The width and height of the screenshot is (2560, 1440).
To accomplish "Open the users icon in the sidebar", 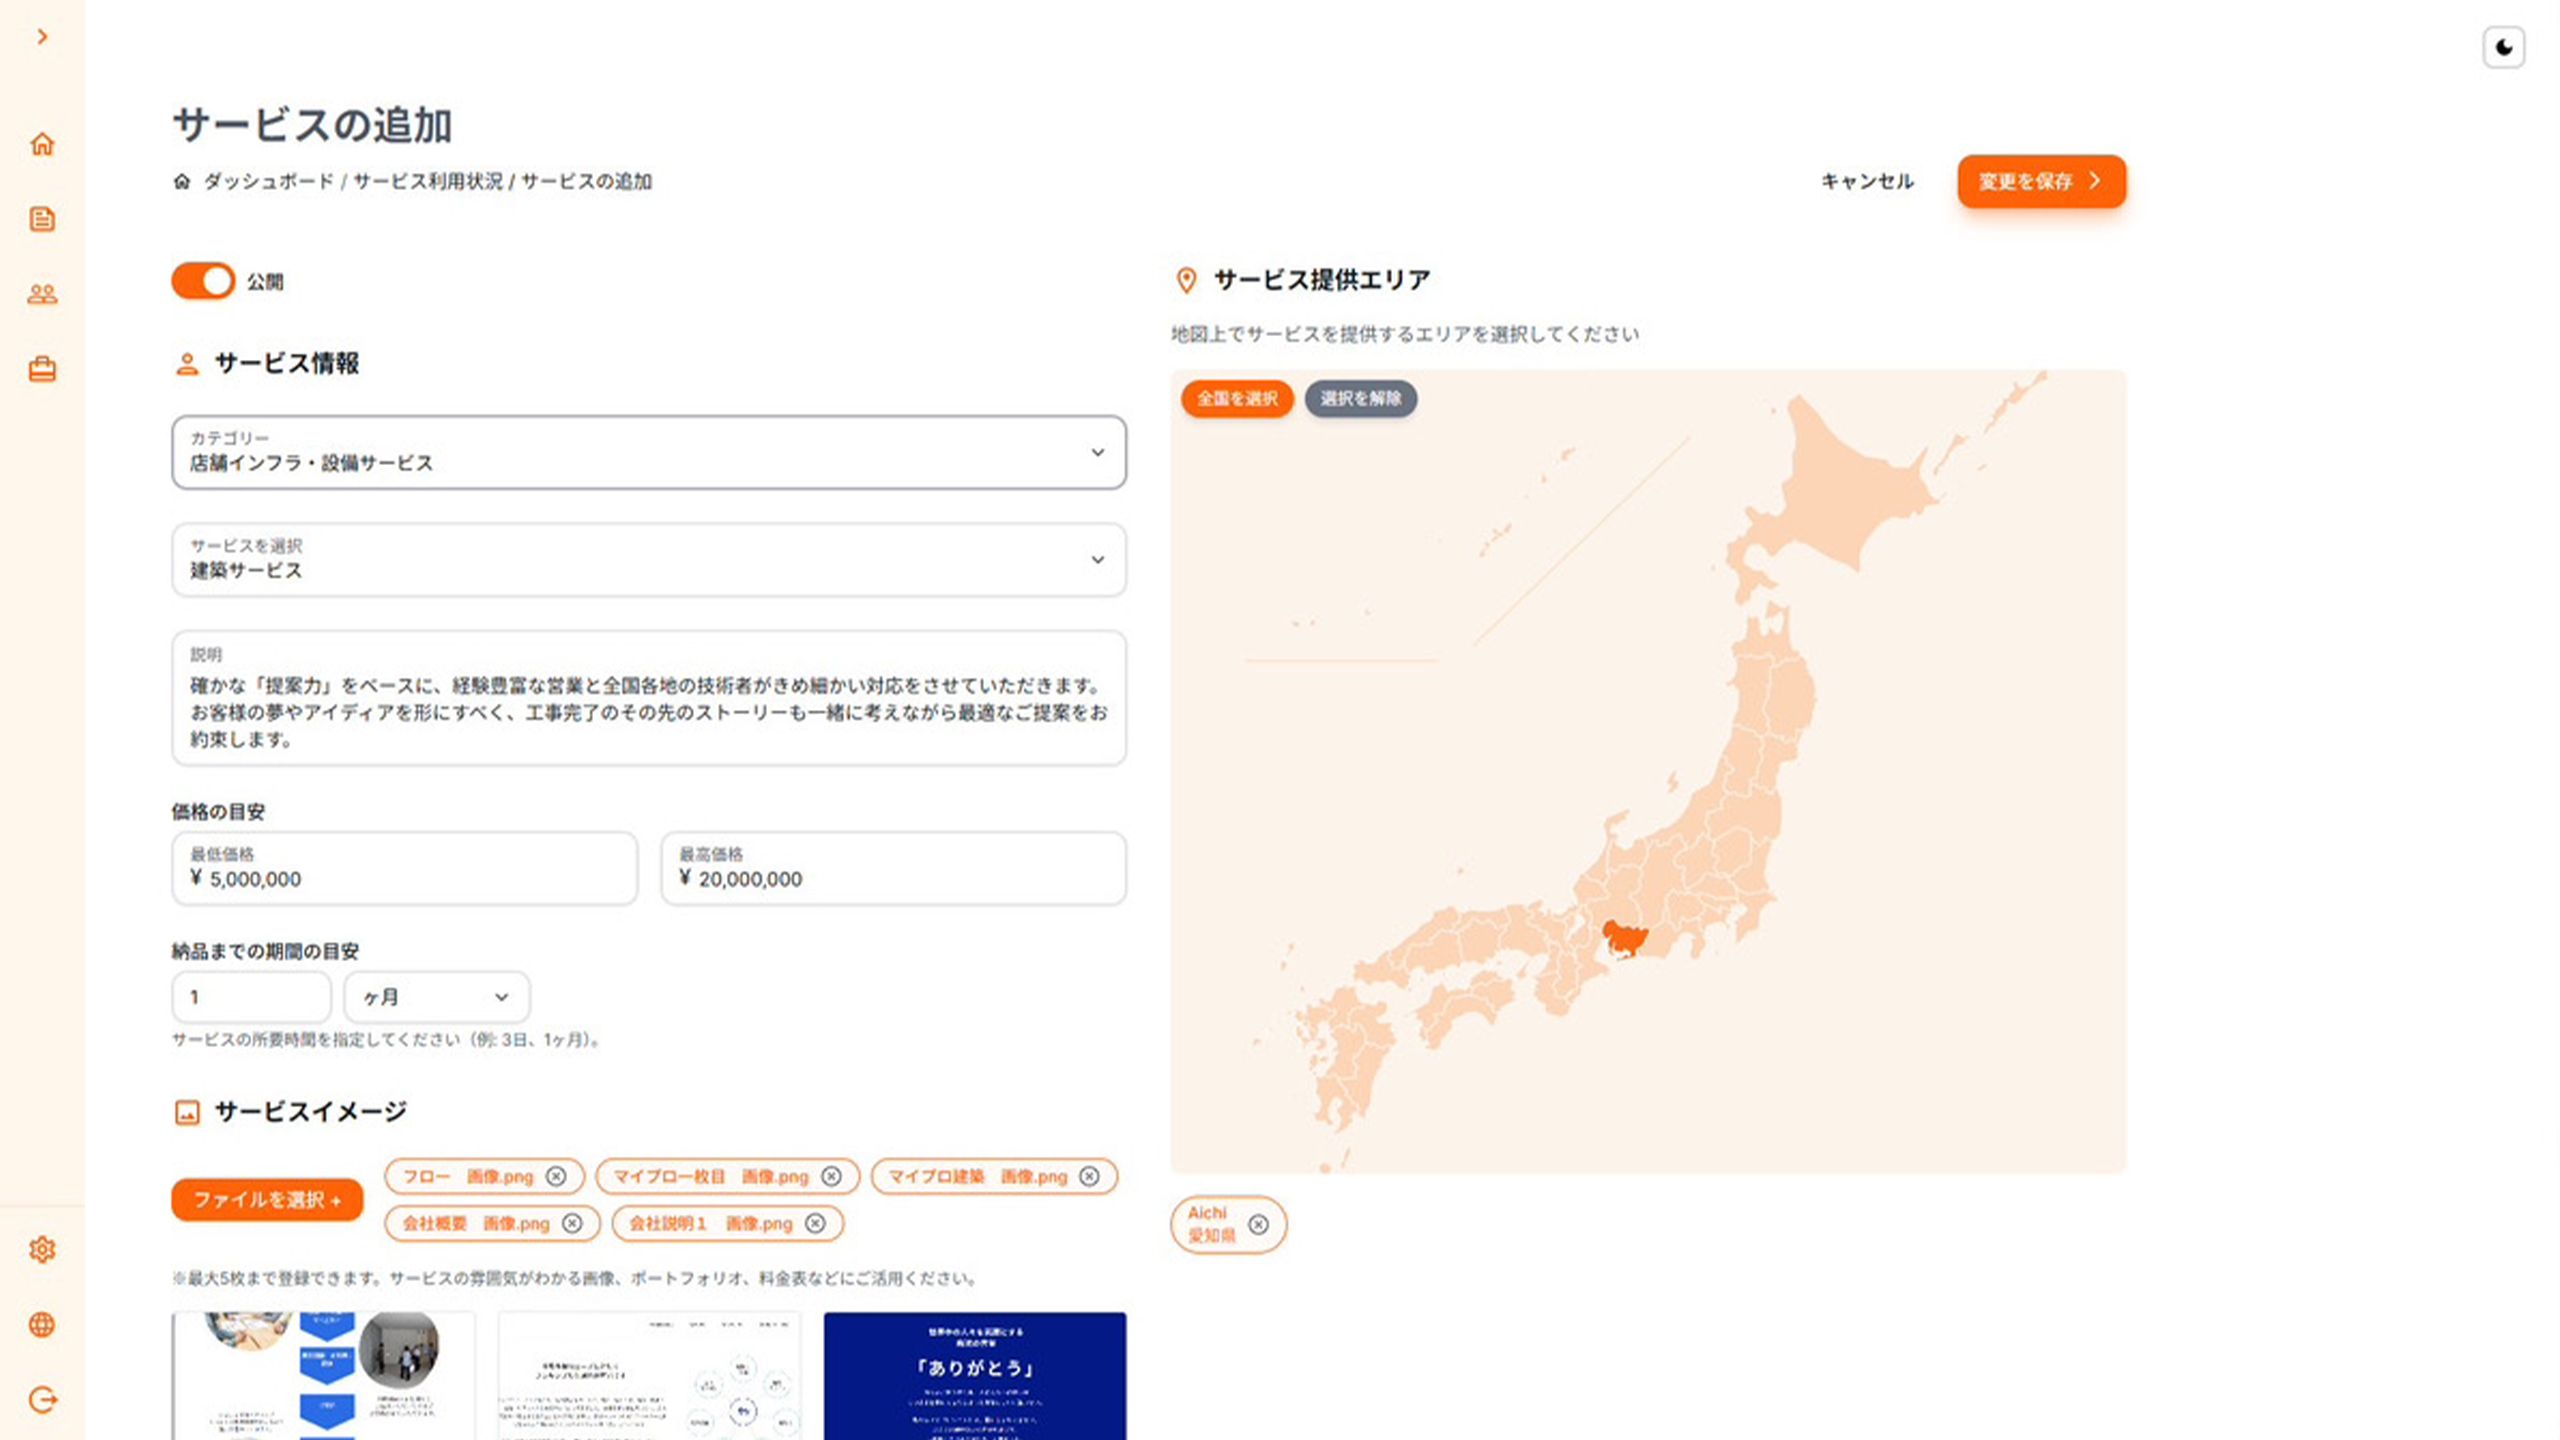I will click(42, 293).
